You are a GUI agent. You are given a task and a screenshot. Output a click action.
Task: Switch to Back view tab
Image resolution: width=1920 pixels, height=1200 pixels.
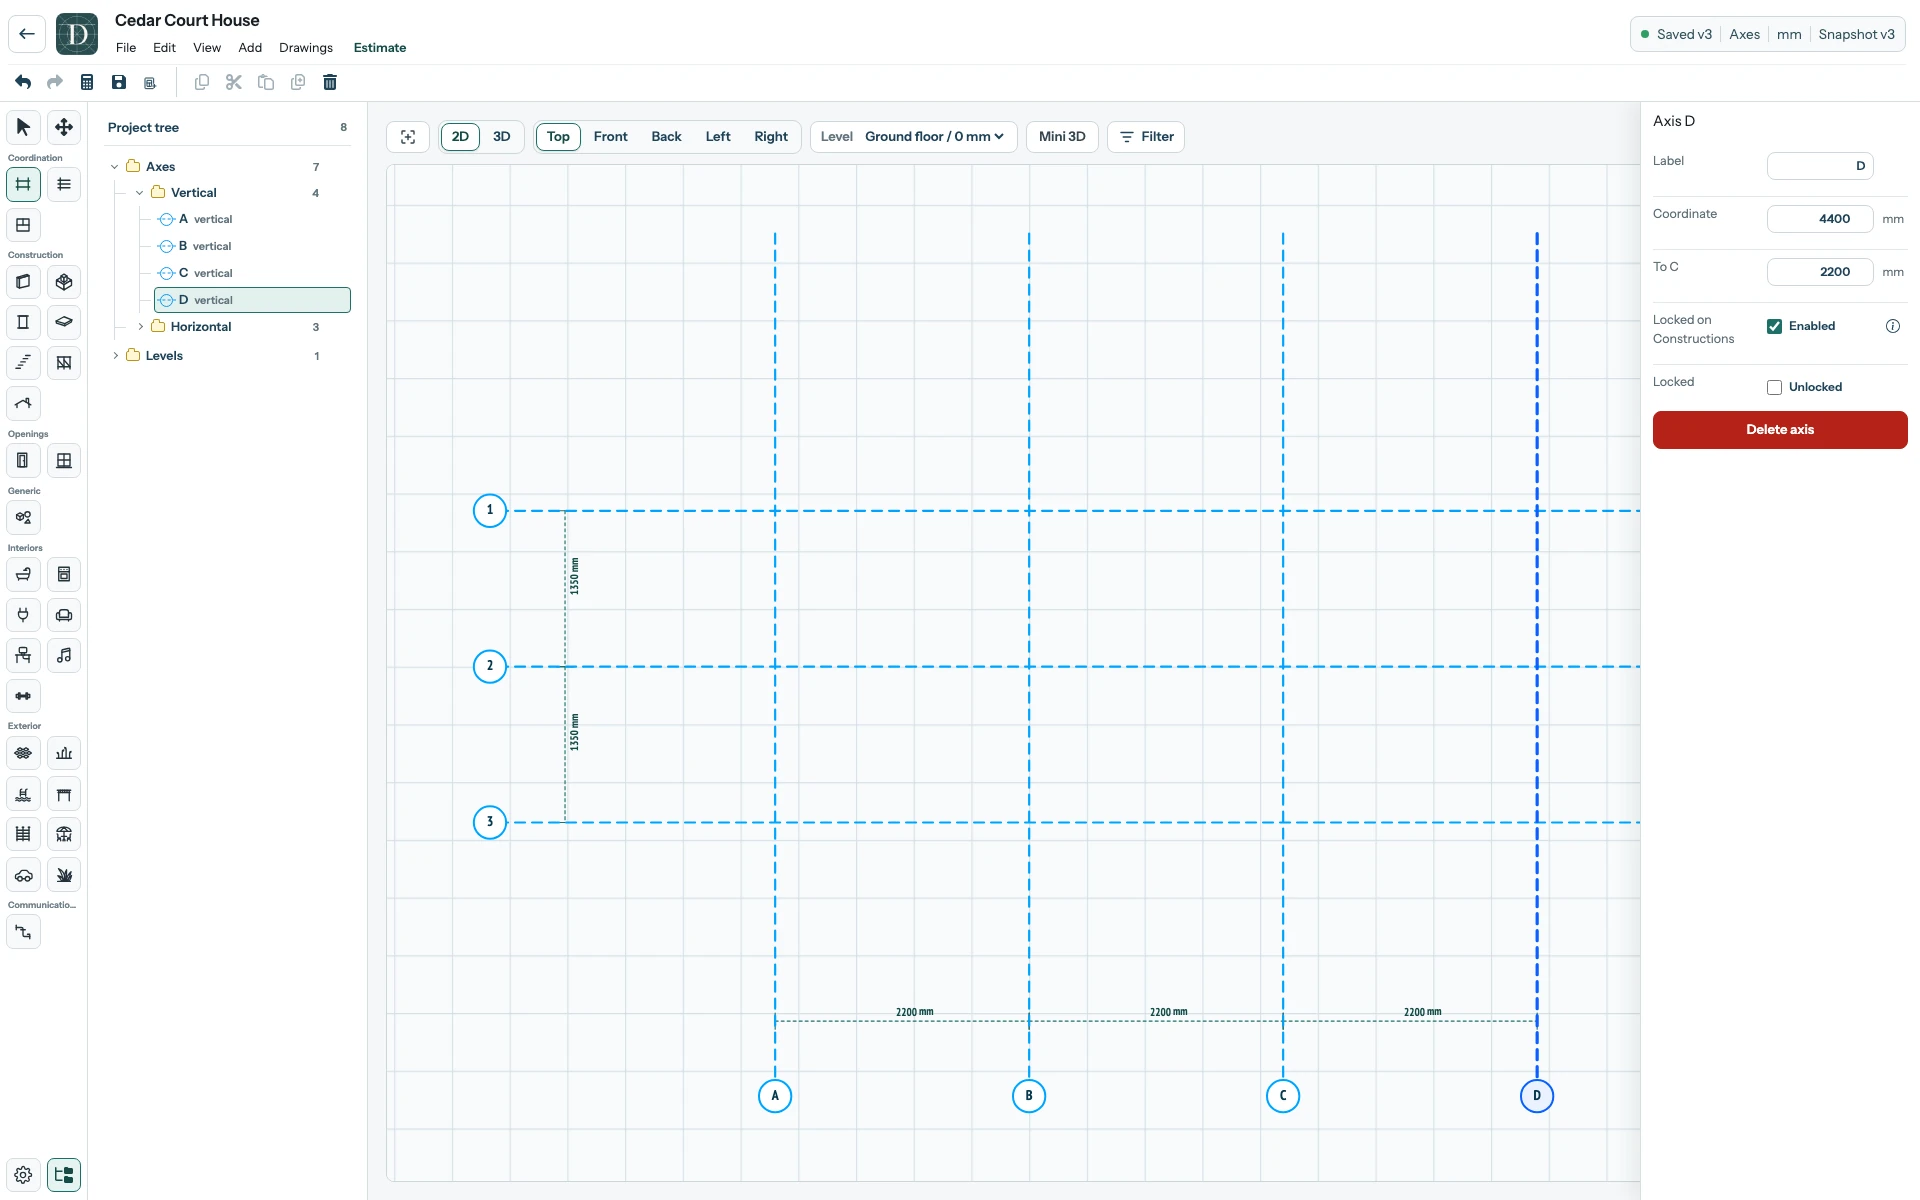tap(666, 137)
